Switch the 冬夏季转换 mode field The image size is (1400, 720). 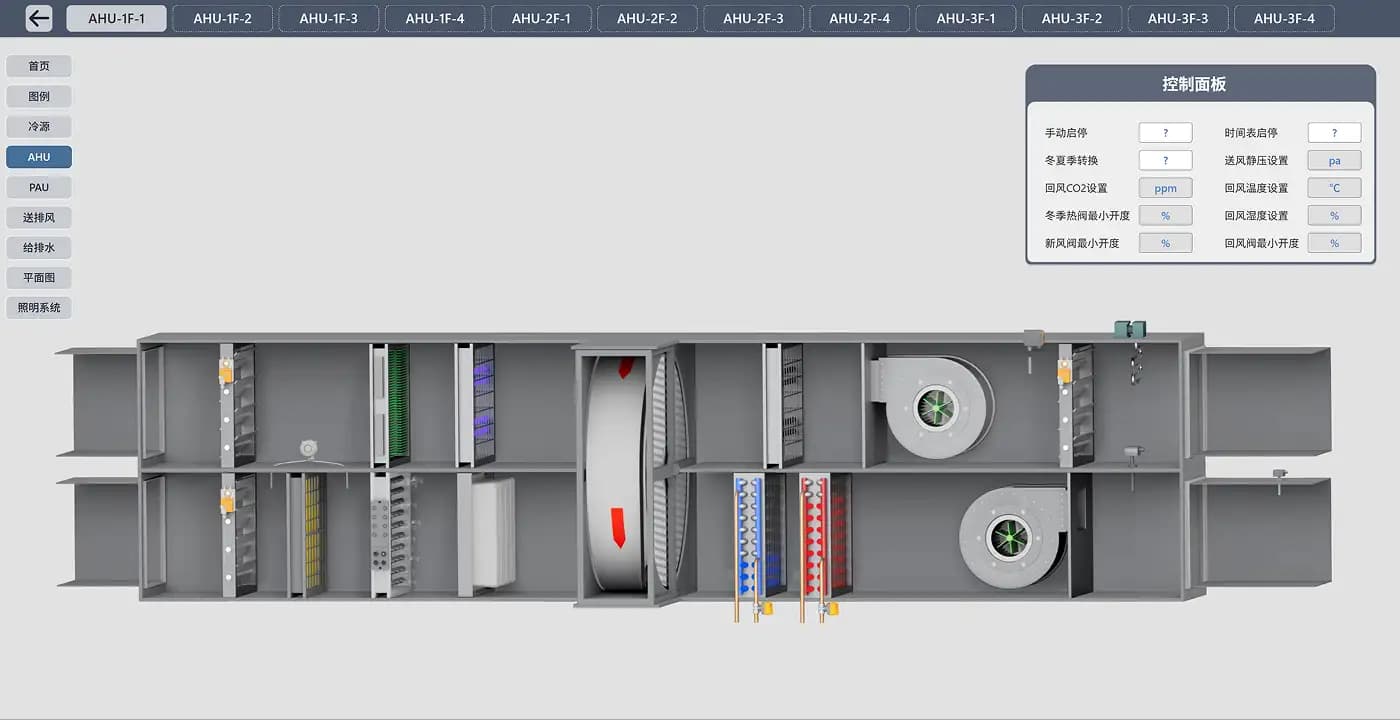point(1166,160)
